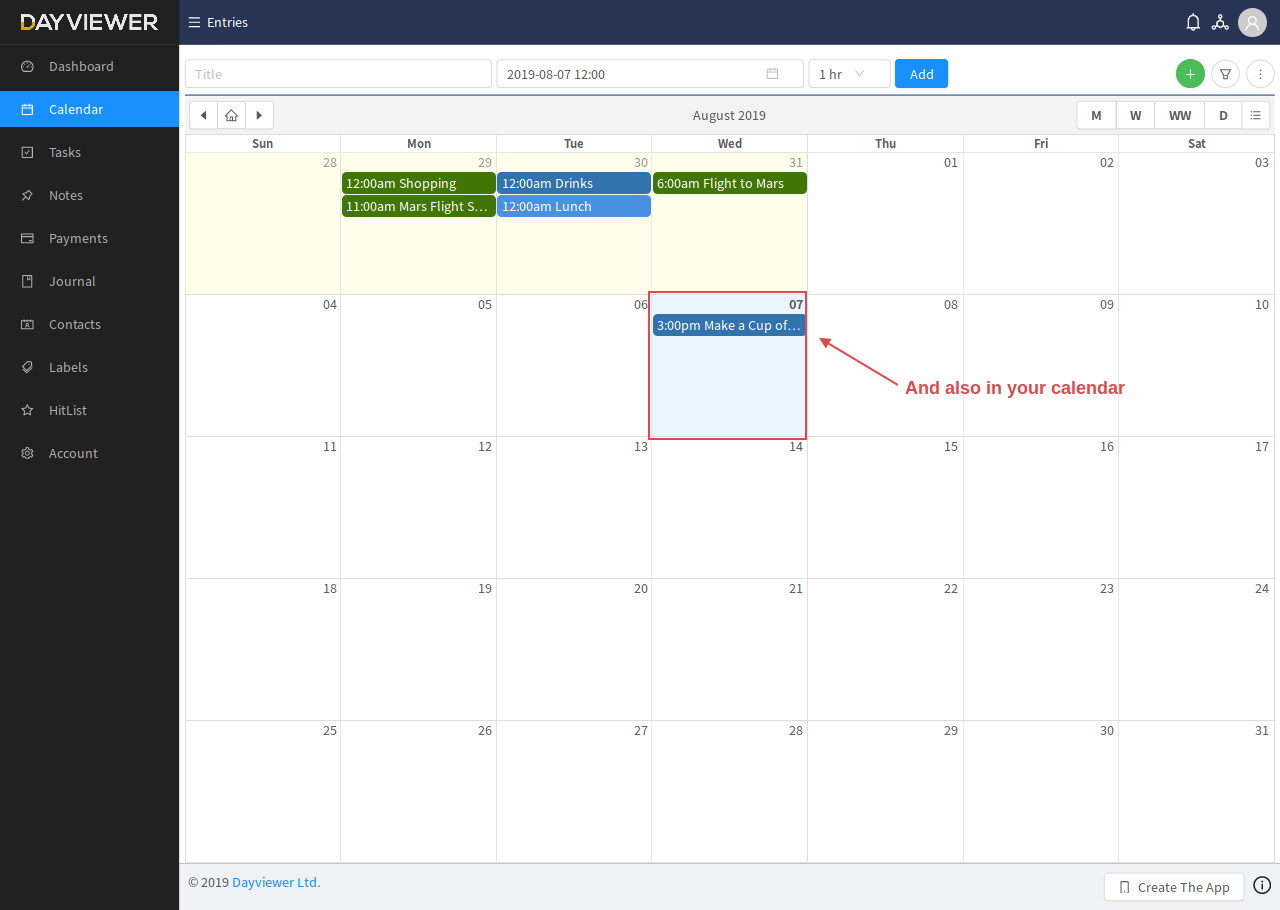Click the Tasks checkbox icon in sidebar

click(x=28, y=152)
